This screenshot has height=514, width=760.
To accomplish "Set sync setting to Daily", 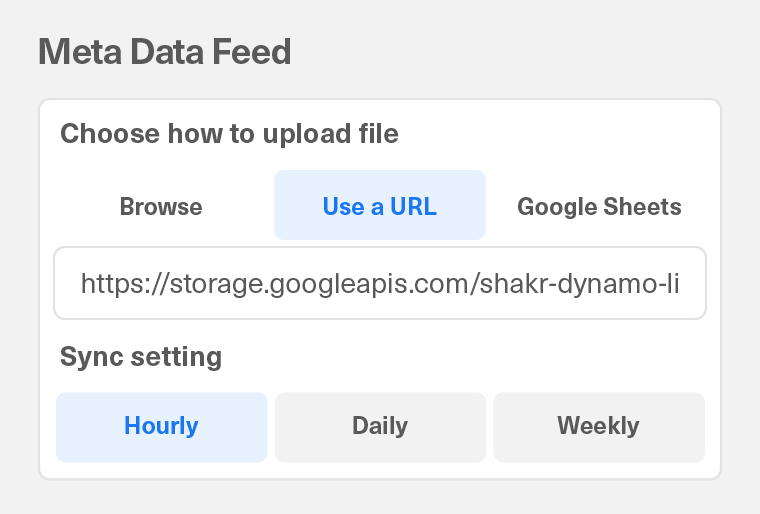I will click(380, 426).
